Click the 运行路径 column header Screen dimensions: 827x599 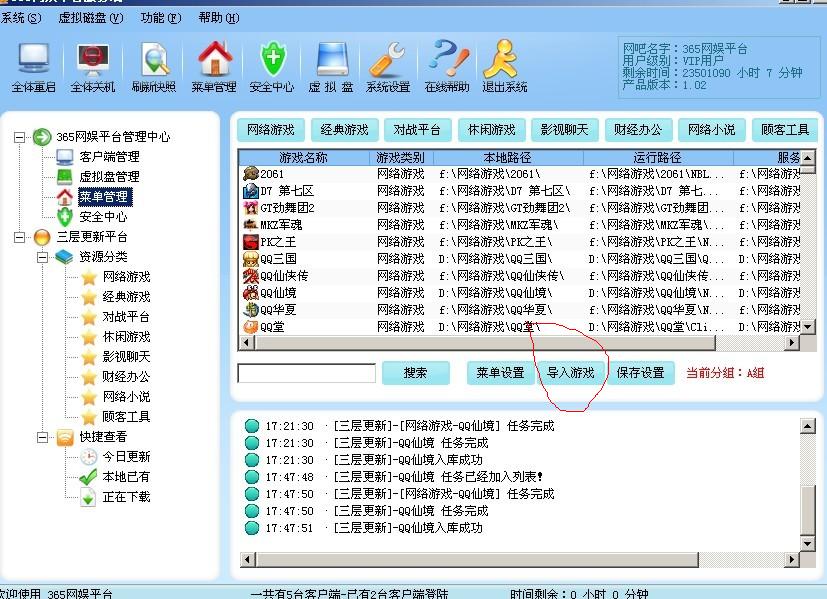(x=658, y=157)
